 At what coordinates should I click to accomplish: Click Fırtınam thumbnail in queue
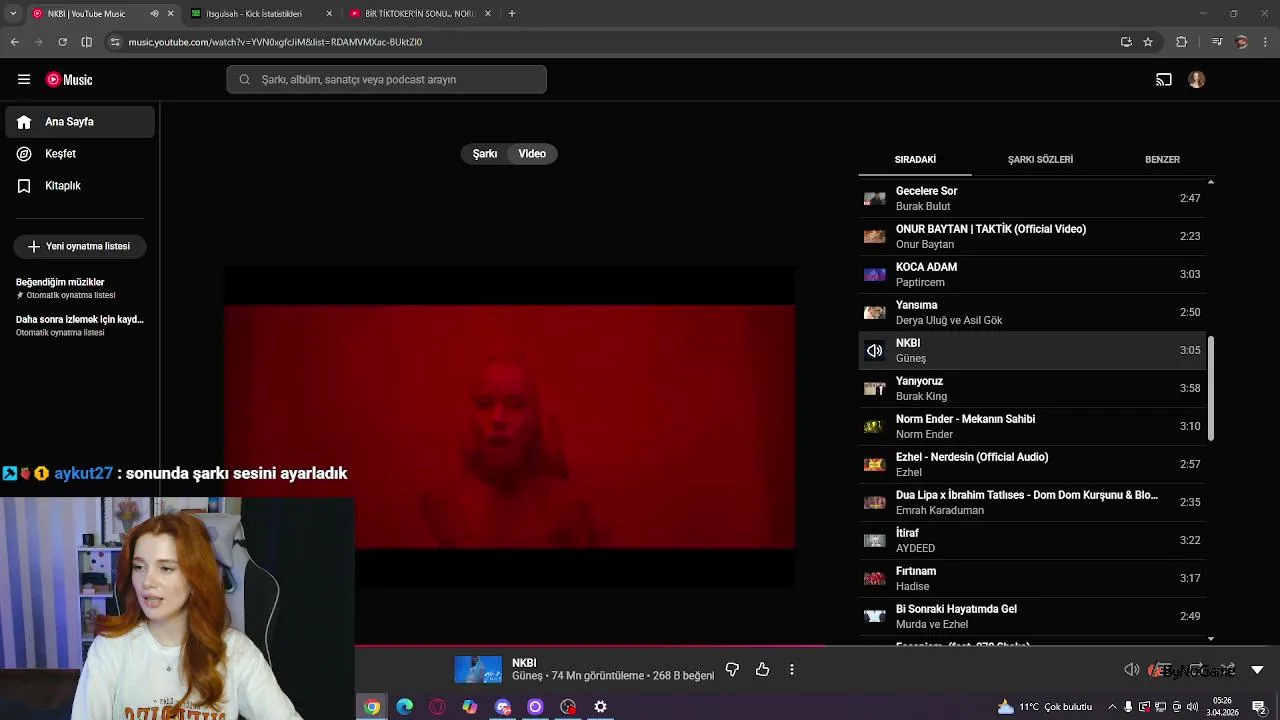874,578
